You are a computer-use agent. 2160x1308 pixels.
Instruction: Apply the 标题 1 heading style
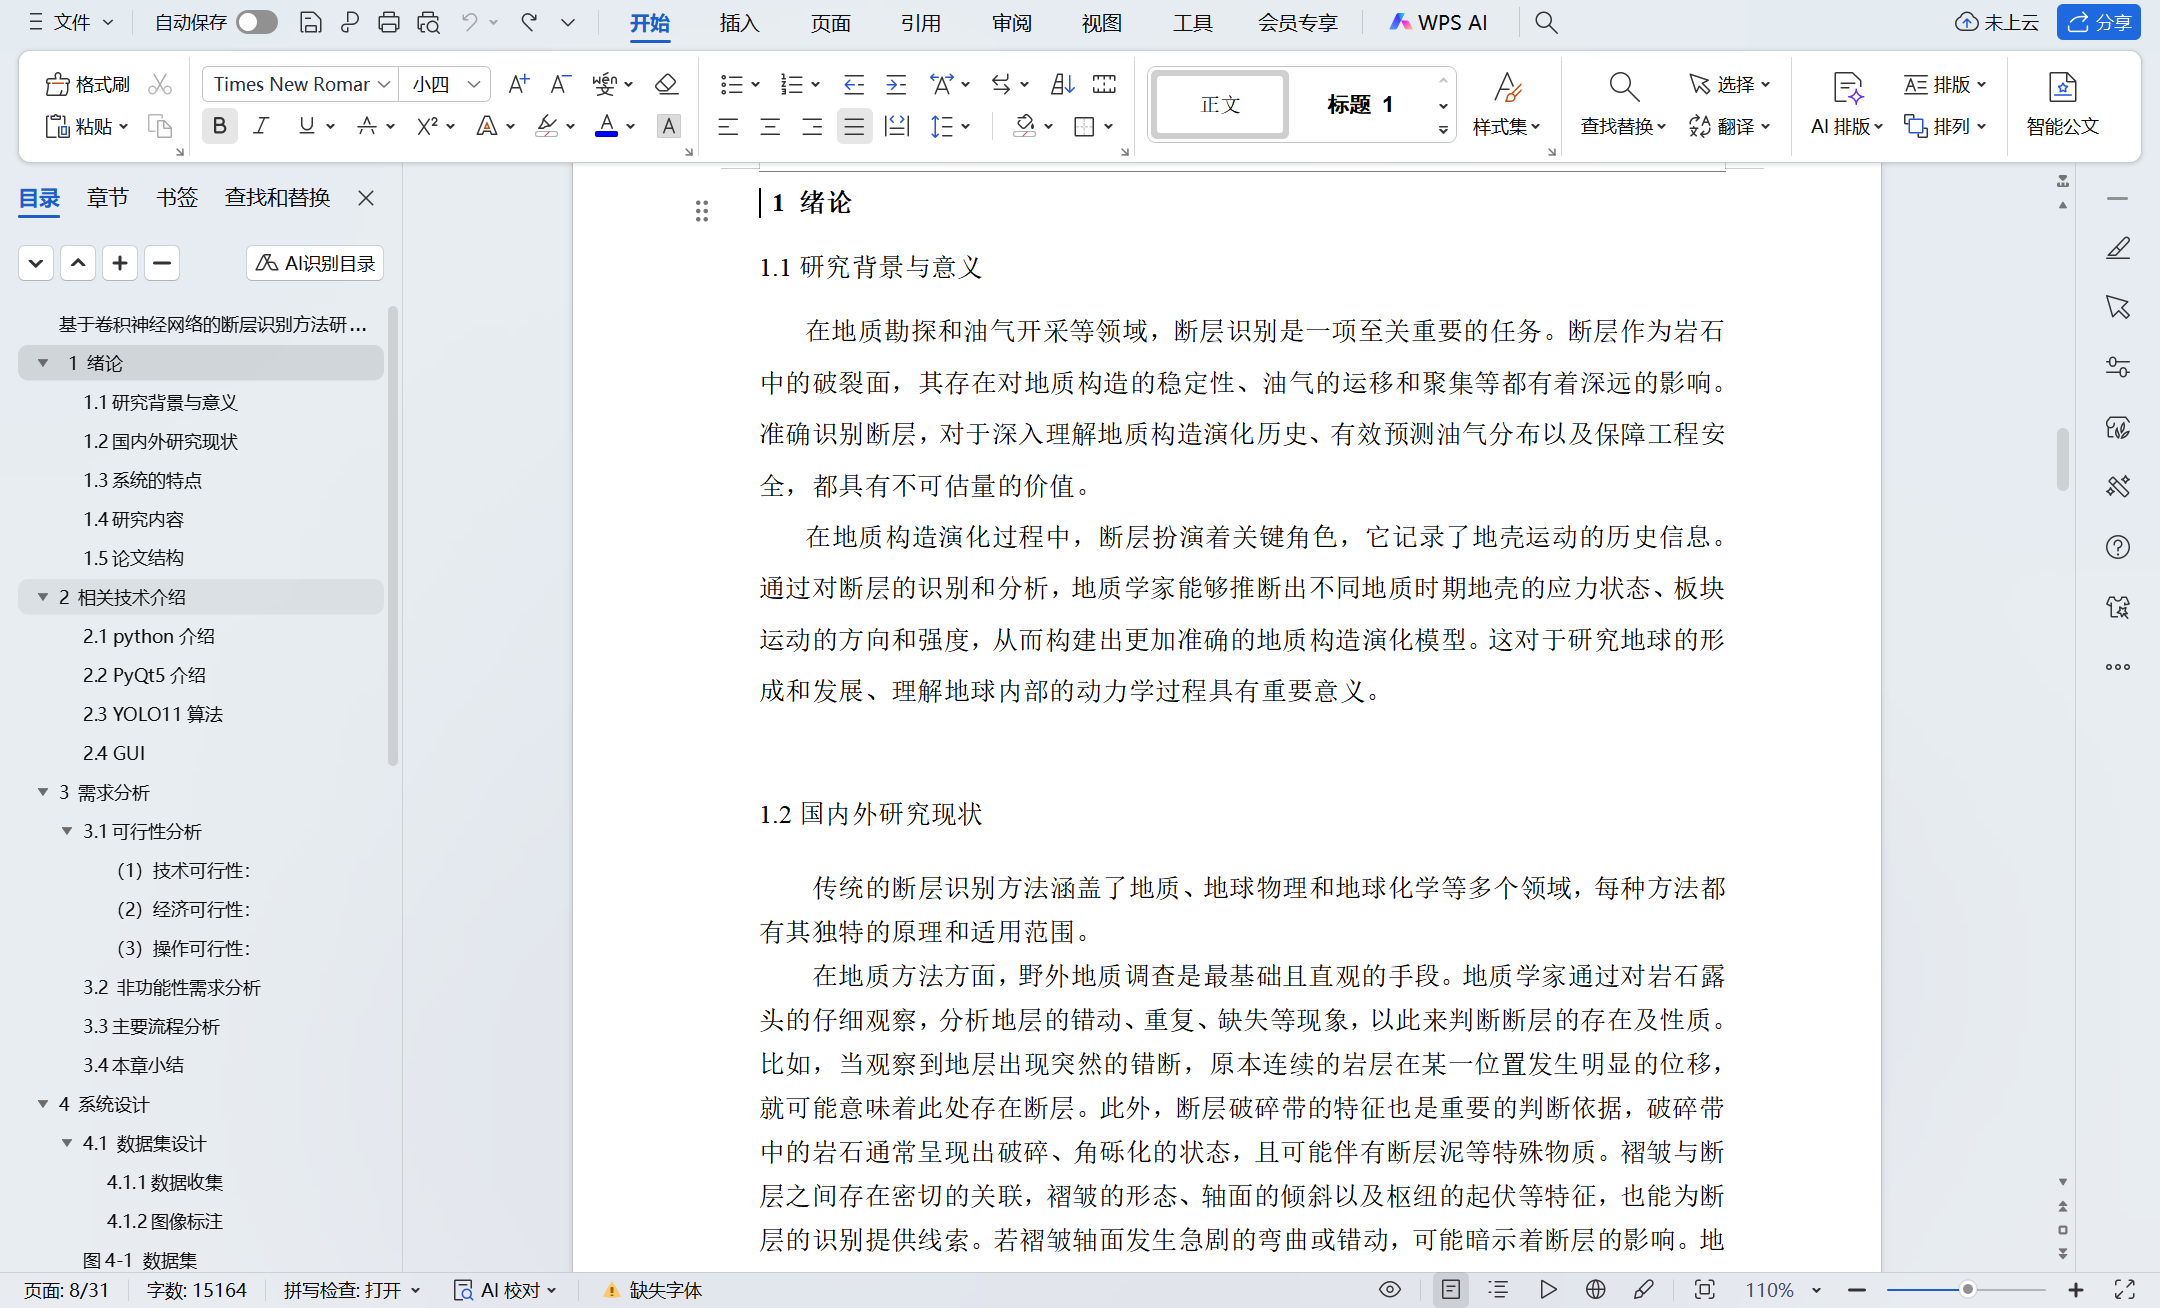1360,105
